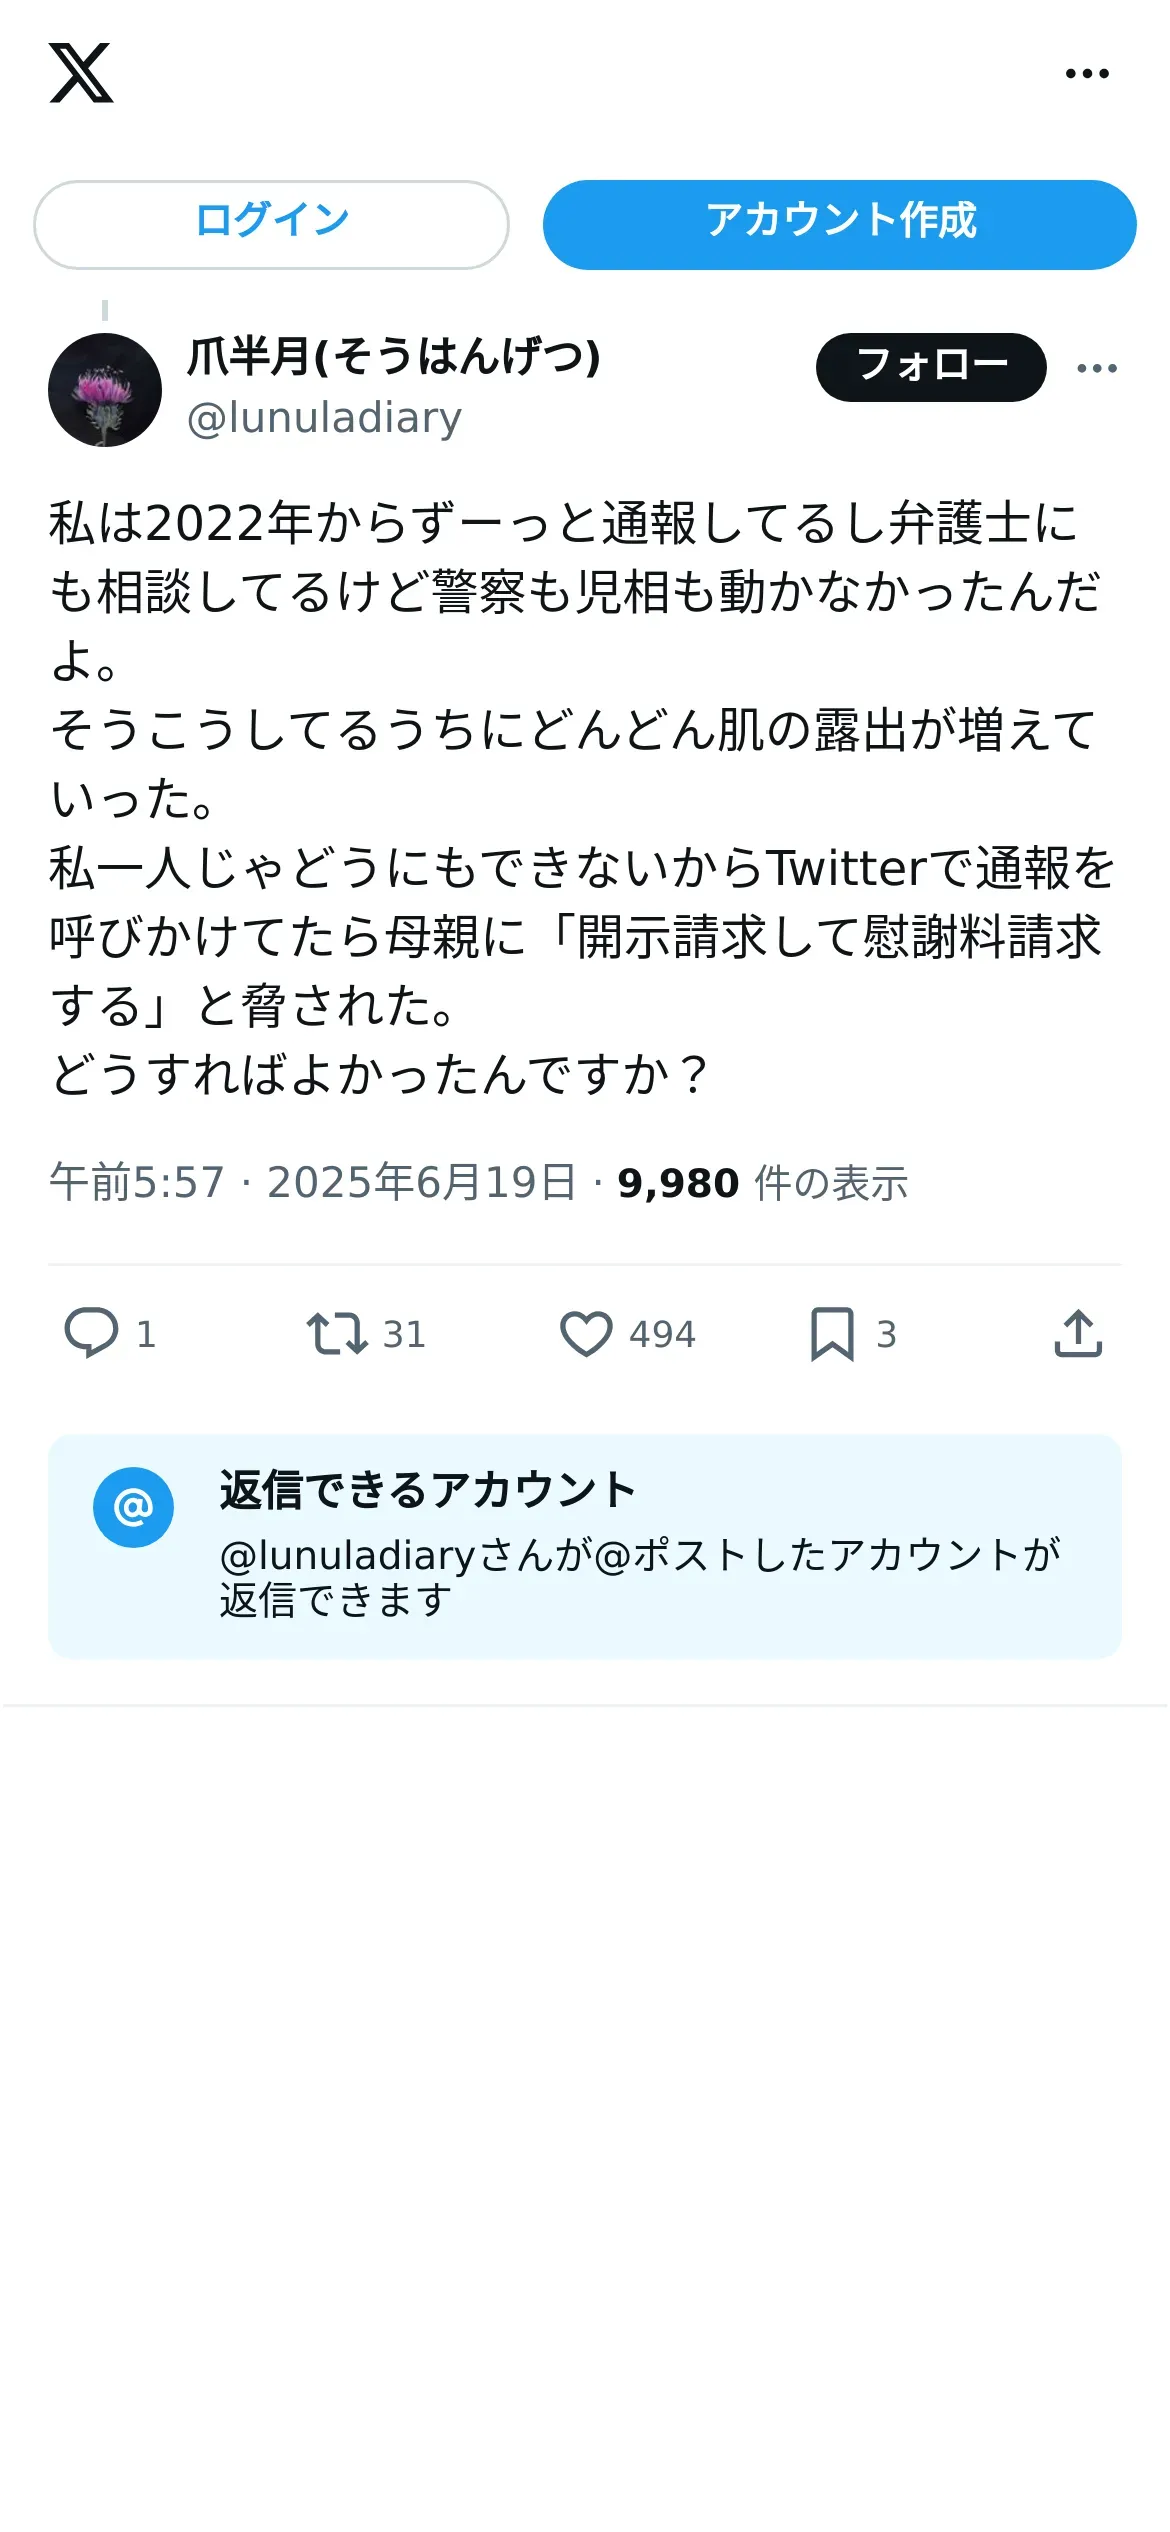Open the top-right more options menu
The width and height of the screenshot is (1170, 2532).
click(1087, 73)
